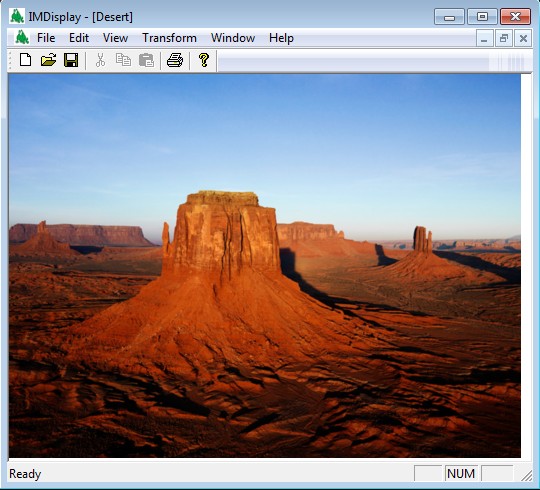Open the View menu
This screenshot has height=490, width=540.
pyautogui.click(x=115, y=38)
